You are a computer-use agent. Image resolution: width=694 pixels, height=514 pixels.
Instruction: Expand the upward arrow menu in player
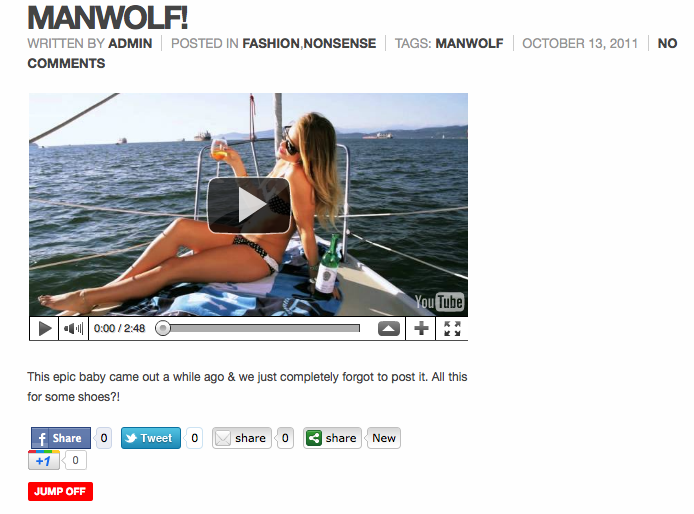(389, 328)
